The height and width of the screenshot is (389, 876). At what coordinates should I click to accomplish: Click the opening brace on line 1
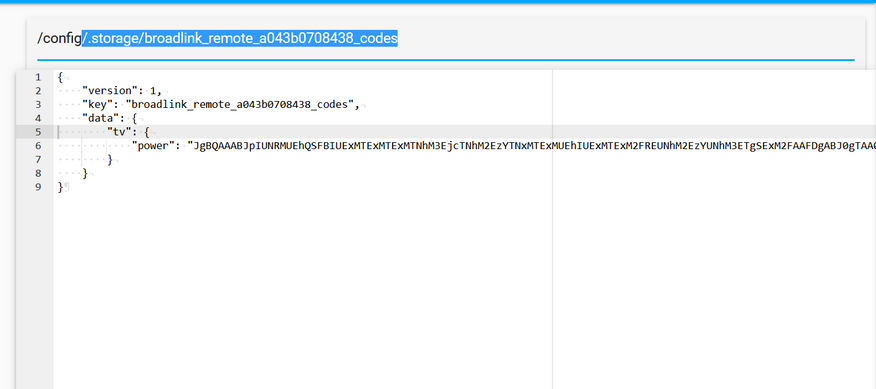pyautogui.click(x=60, y=77)
